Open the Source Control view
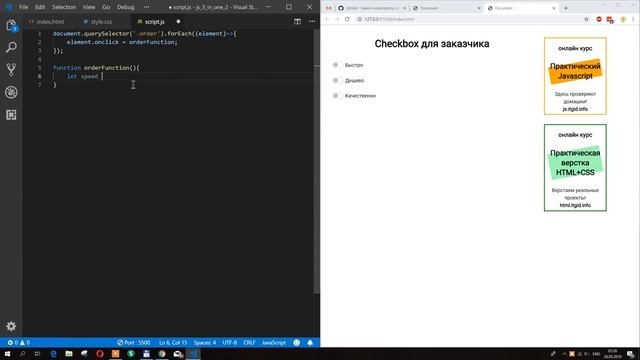The height and width of the screenshot is (360, 640). pyautogui.click(x=11, y=70)
